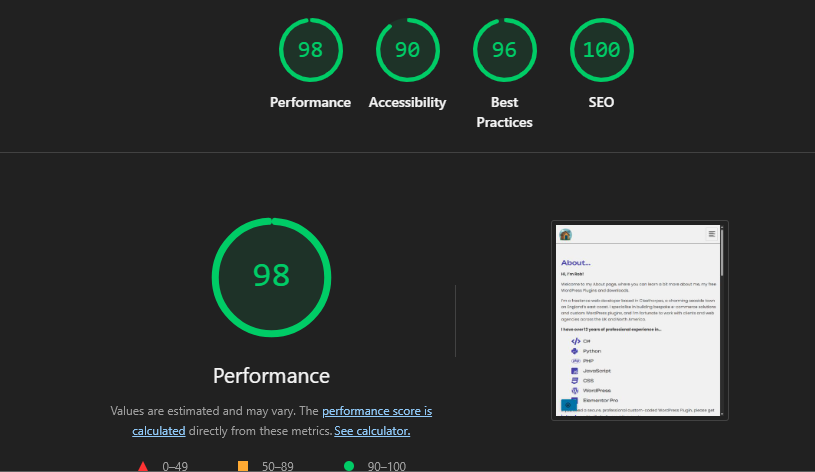Click the 'JavaScript' list item in thumbnail
Viewport: 815px width, 472px height.
[597, 371]
